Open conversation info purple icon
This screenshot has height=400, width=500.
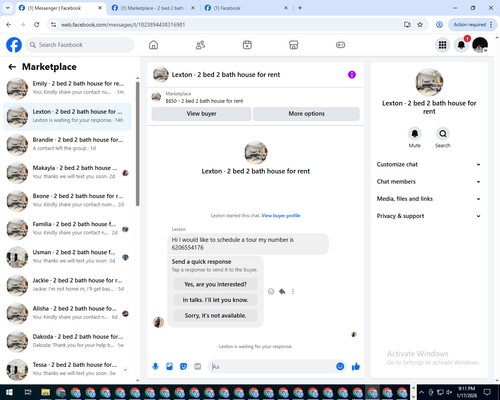pos(352,75)
